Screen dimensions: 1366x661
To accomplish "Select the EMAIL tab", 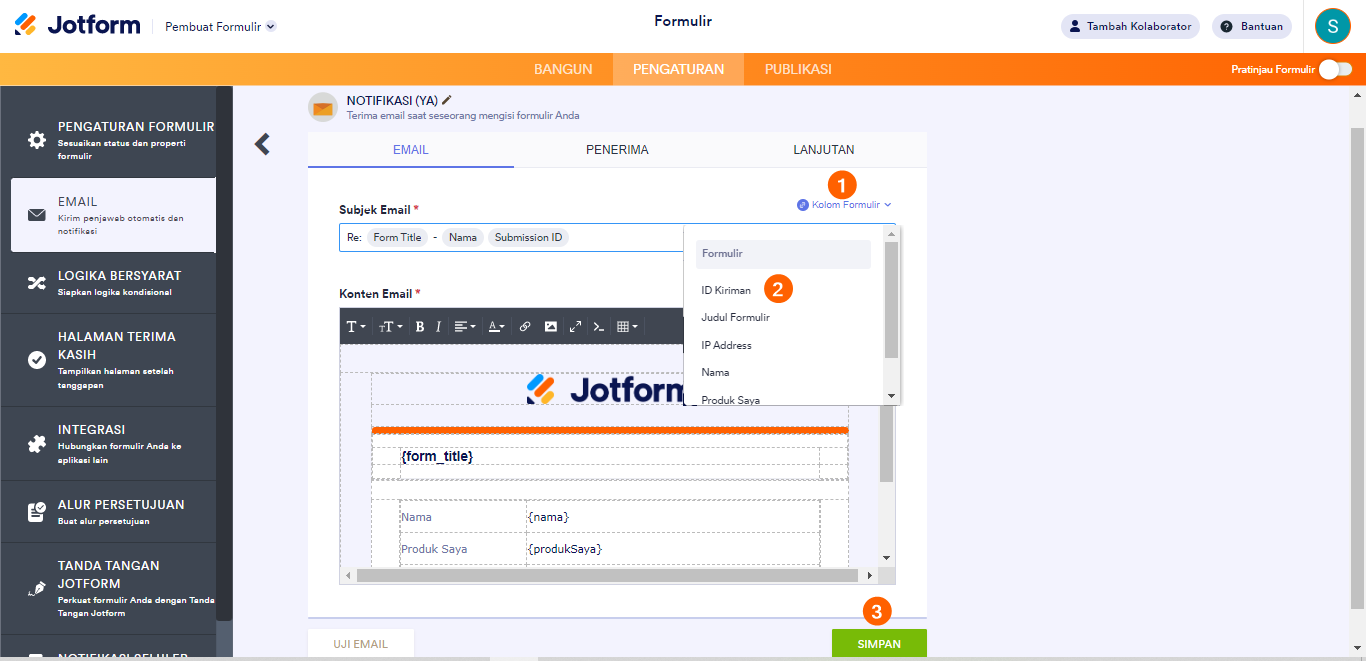I will 411,150.
